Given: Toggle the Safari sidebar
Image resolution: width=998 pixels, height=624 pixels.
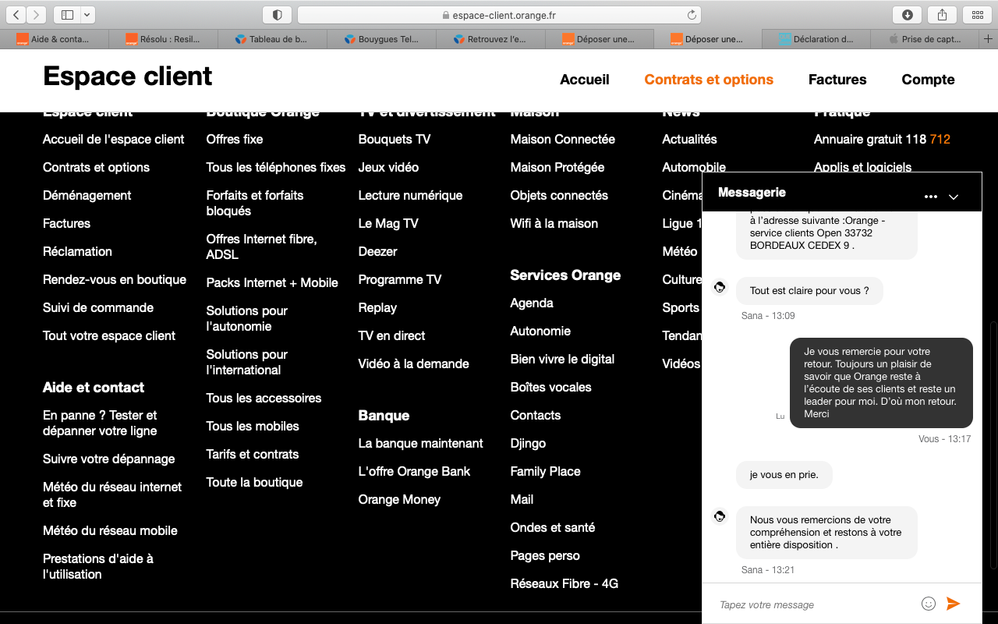Looking at the screenshot, I should pos(67,15).
